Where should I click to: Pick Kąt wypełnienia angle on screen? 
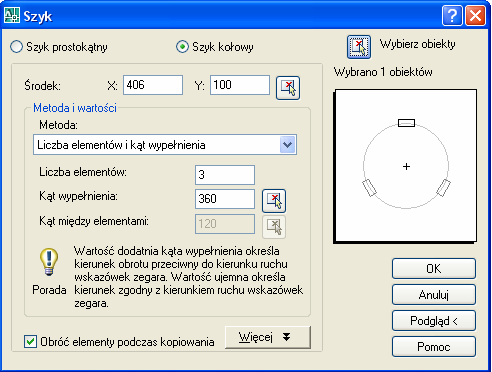click(x=274, y=201)
